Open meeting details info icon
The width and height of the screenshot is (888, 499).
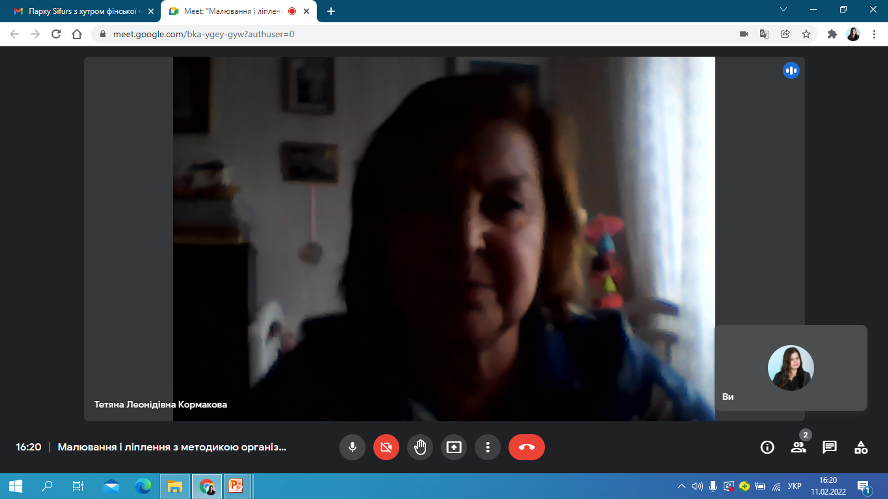pyautogui.click(x=767, y=447)
